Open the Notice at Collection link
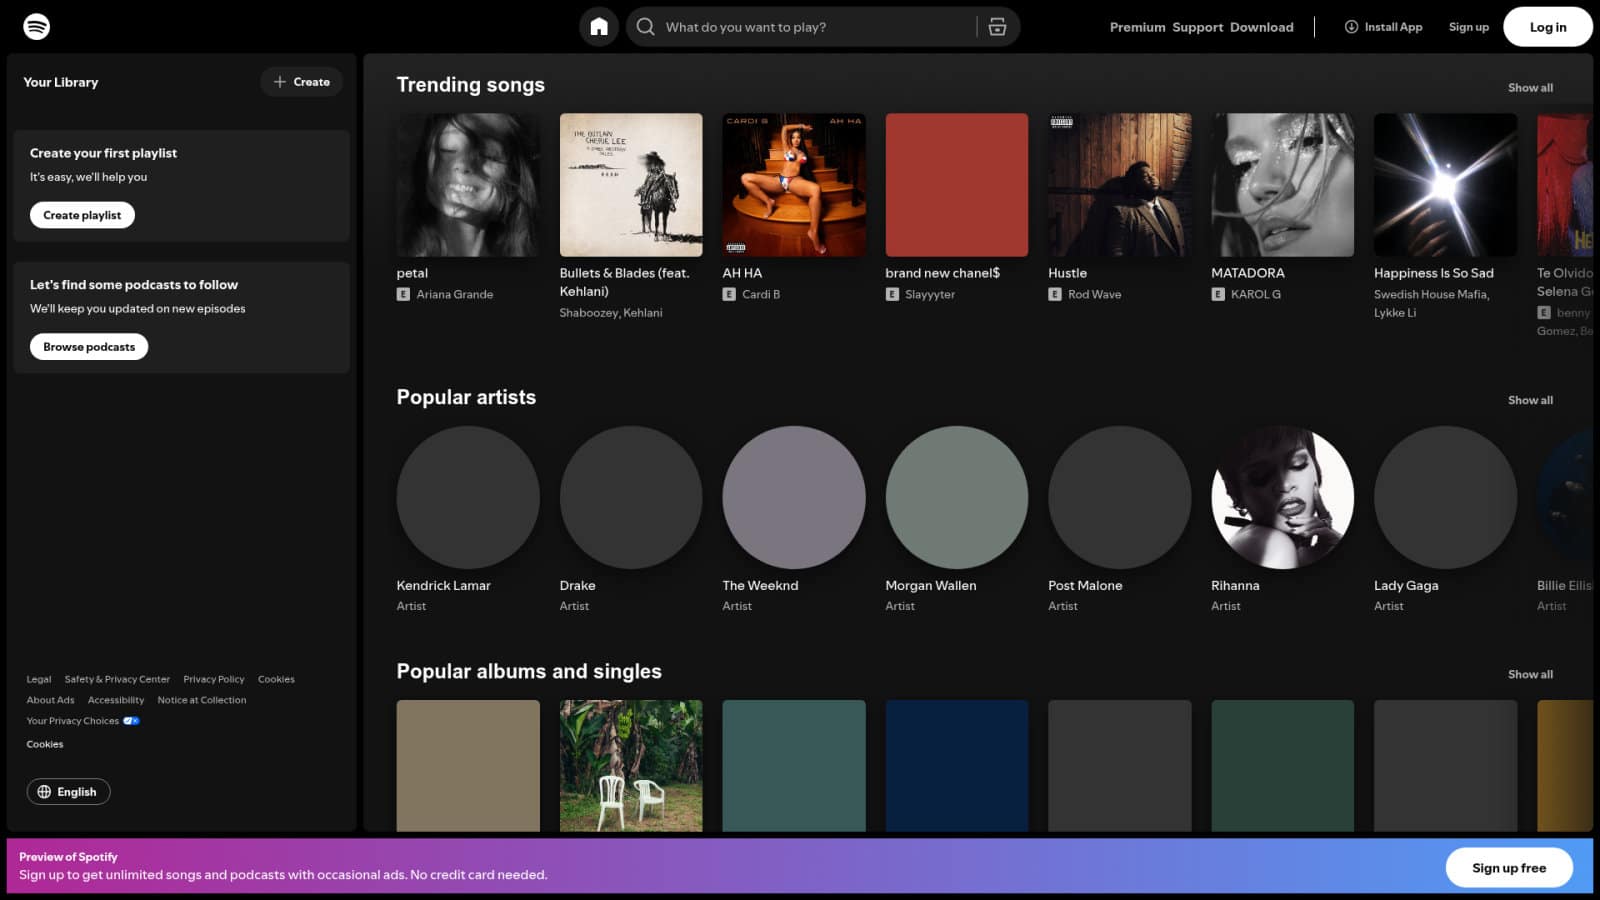Image resolution: width=1600 pixels, height=900 pixels. (x=202, y=700)
